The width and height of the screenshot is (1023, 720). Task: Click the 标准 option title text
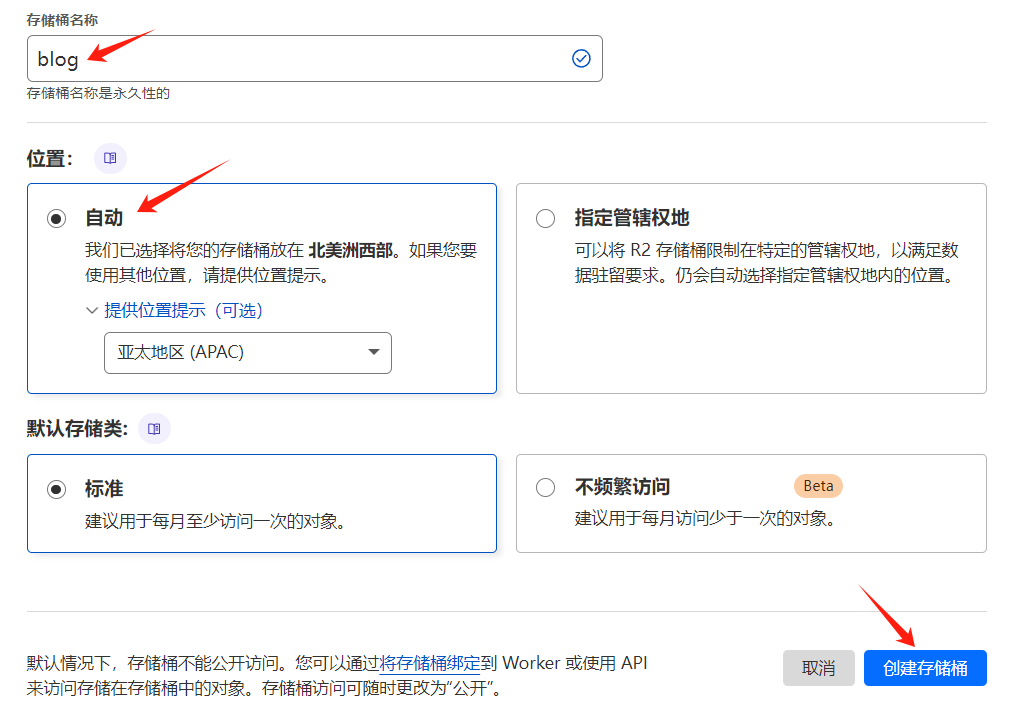tap(104, 489)
